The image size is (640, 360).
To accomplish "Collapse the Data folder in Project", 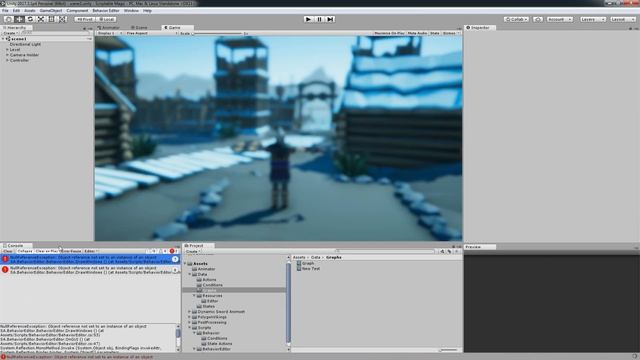I will pyautogui.click(x=190, y=274).
